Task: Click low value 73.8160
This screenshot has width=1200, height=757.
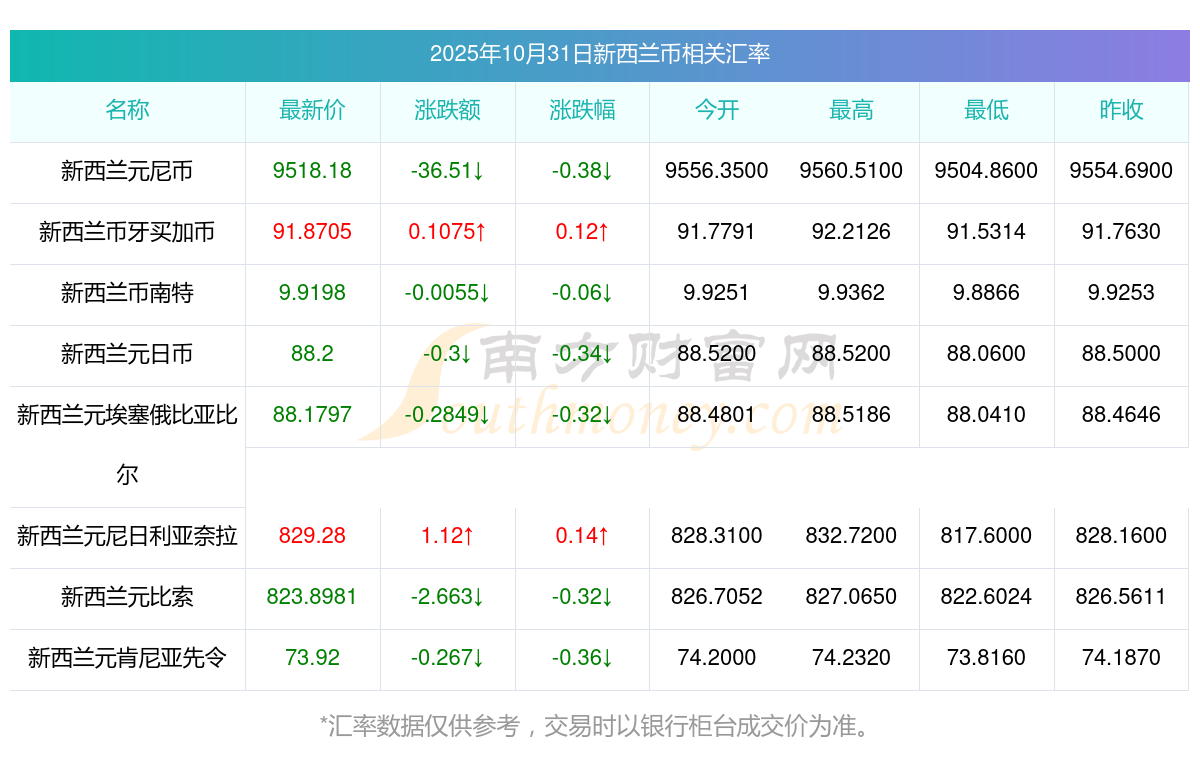Action: tap(986, 658)
